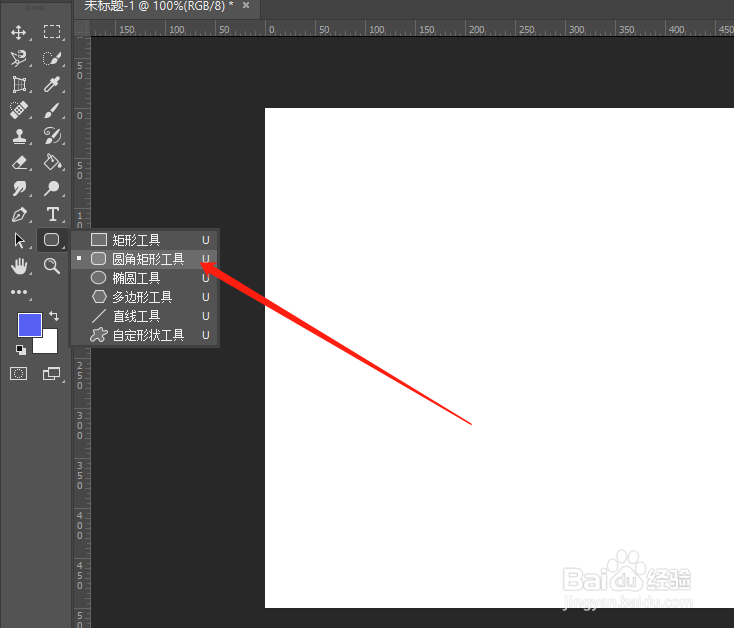The height and width of the screenshot is (628, 734).
Task: Switch to the 未标题-1 document tab
Action: (159, 6)
